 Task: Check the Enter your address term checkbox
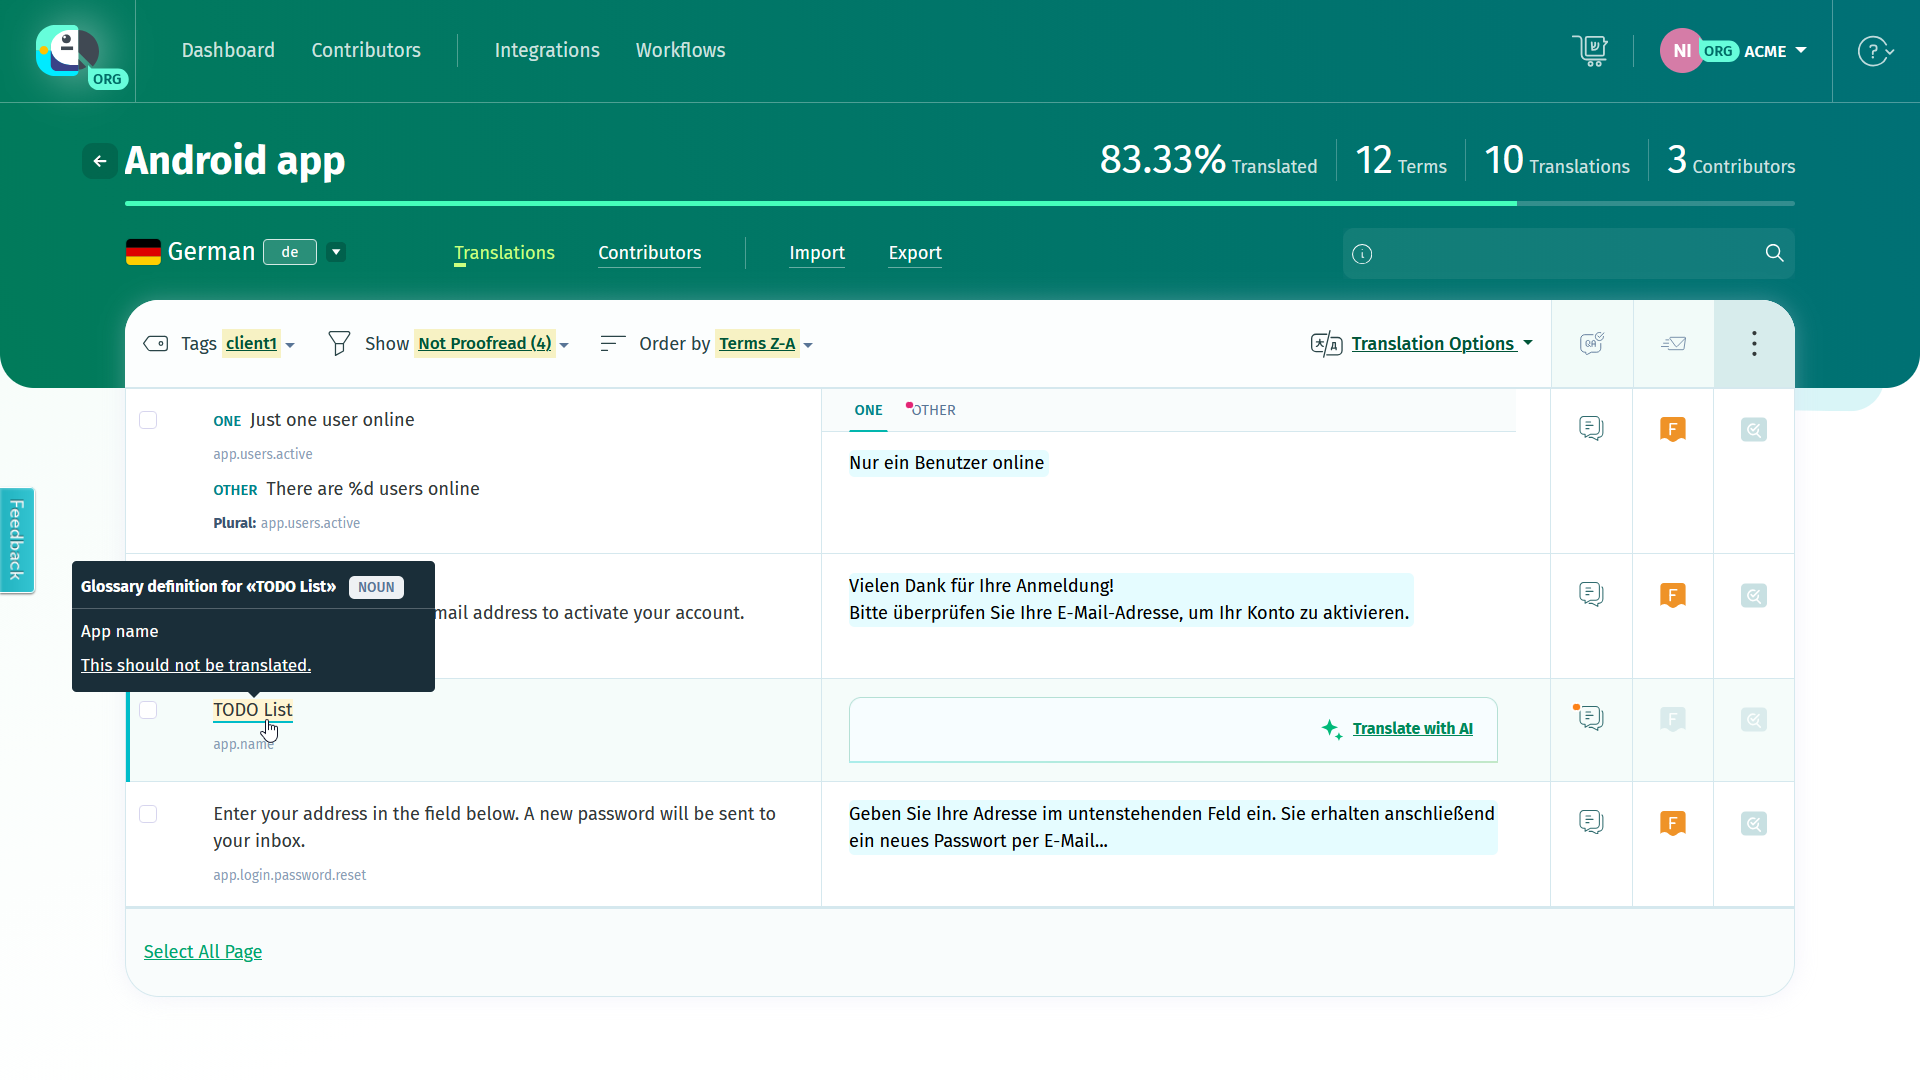(x=148, y=814)
